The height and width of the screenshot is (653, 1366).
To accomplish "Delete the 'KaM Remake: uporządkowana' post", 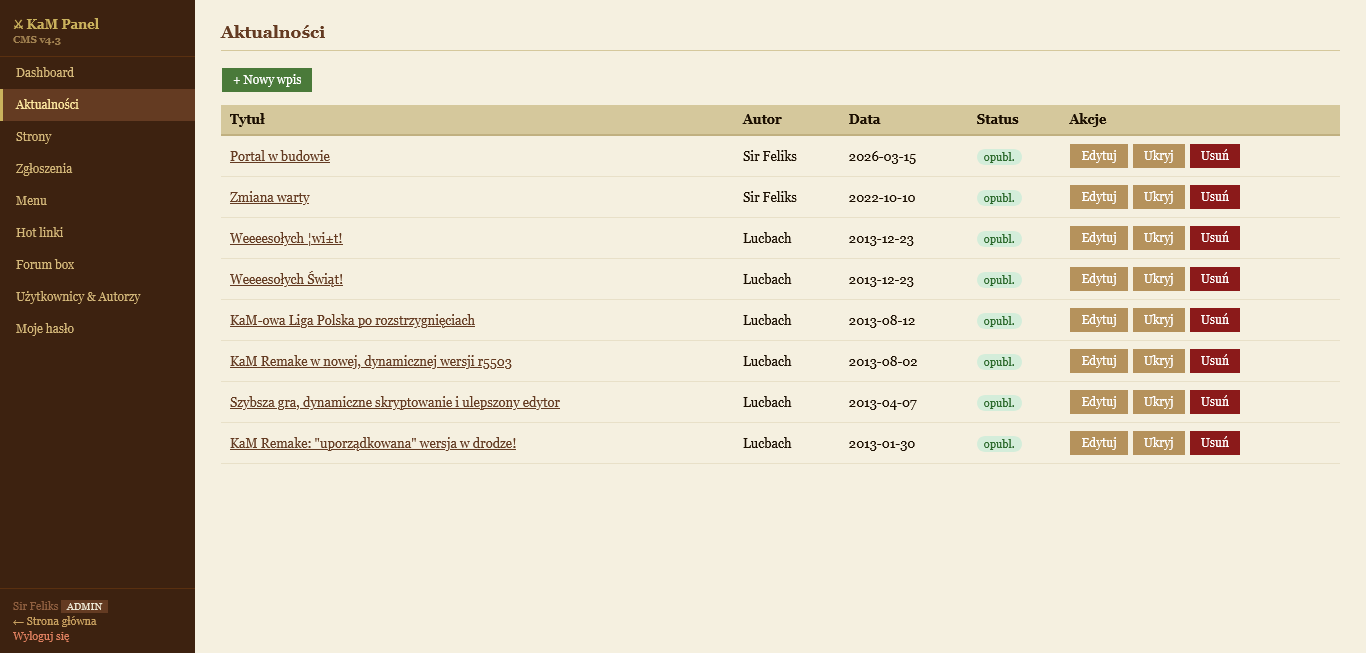I will tap(1214, 443).
